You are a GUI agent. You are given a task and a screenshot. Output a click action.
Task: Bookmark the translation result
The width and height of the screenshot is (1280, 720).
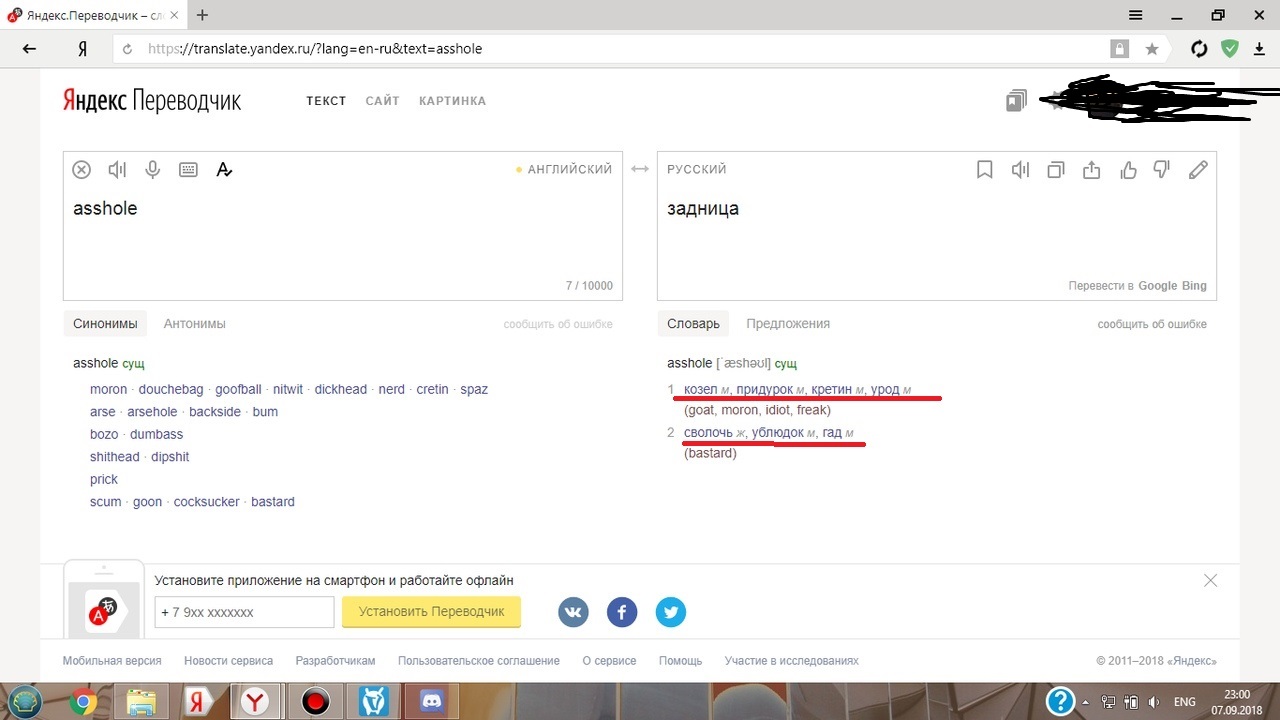(x=984, y=170)
